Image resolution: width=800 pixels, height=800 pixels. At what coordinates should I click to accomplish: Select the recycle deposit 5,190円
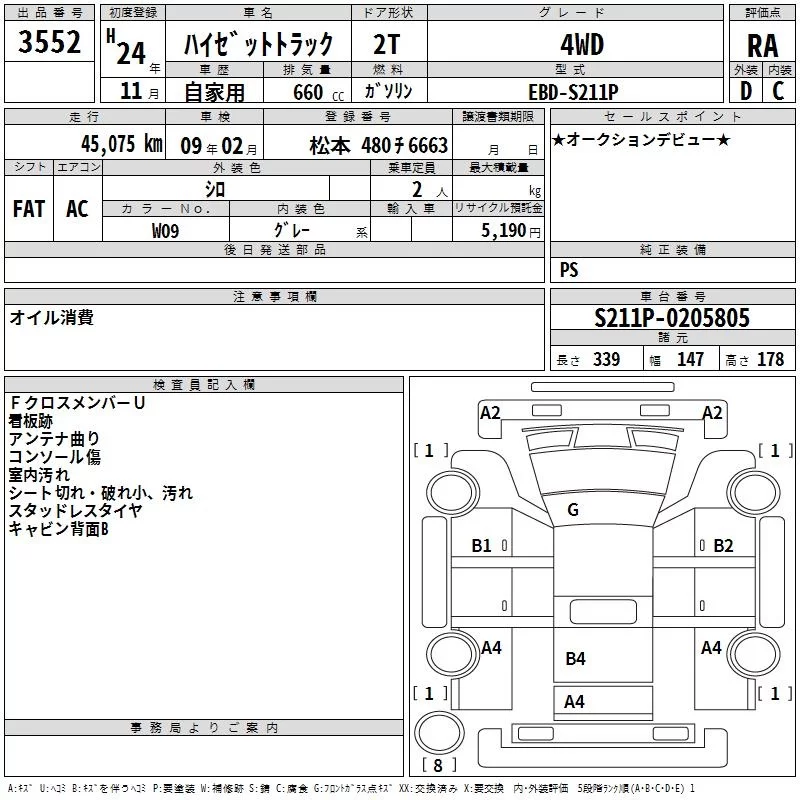tap(511, 231)
